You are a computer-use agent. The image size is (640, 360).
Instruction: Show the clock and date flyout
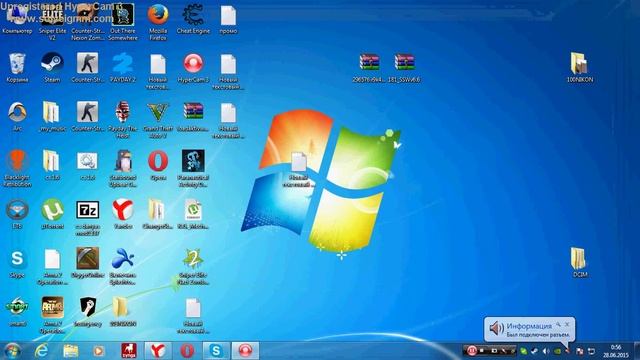616,351
